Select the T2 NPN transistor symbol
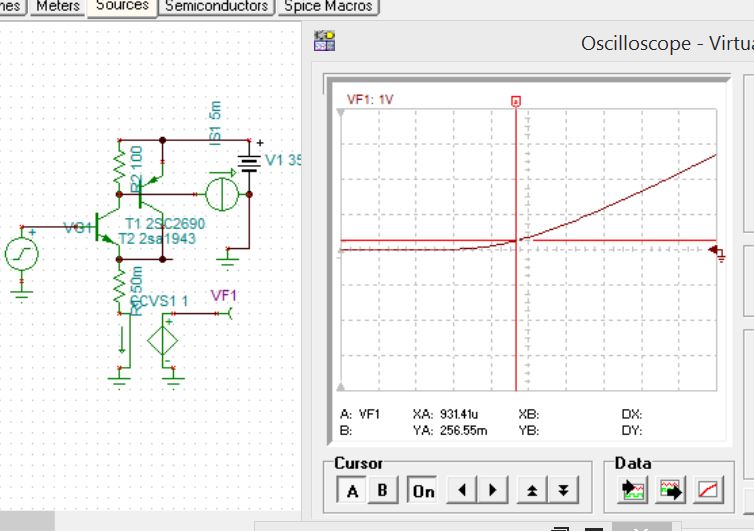 [108, 227]
